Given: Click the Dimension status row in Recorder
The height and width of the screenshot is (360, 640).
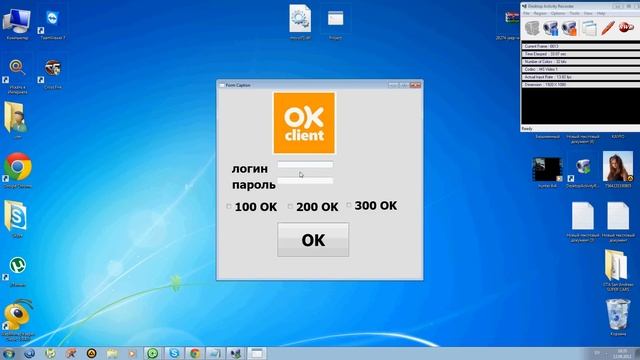Looking at the screenshot, I should 580,84.
